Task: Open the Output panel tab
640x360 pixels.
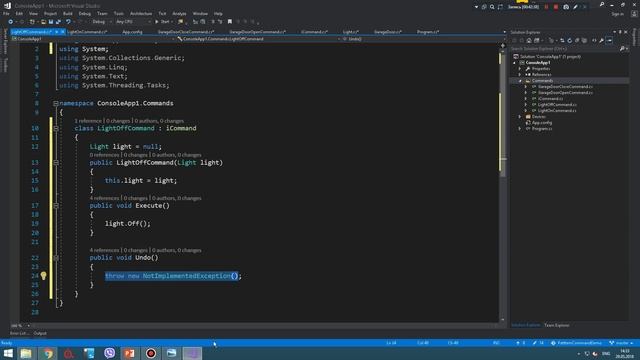Action: pos(40,333)
